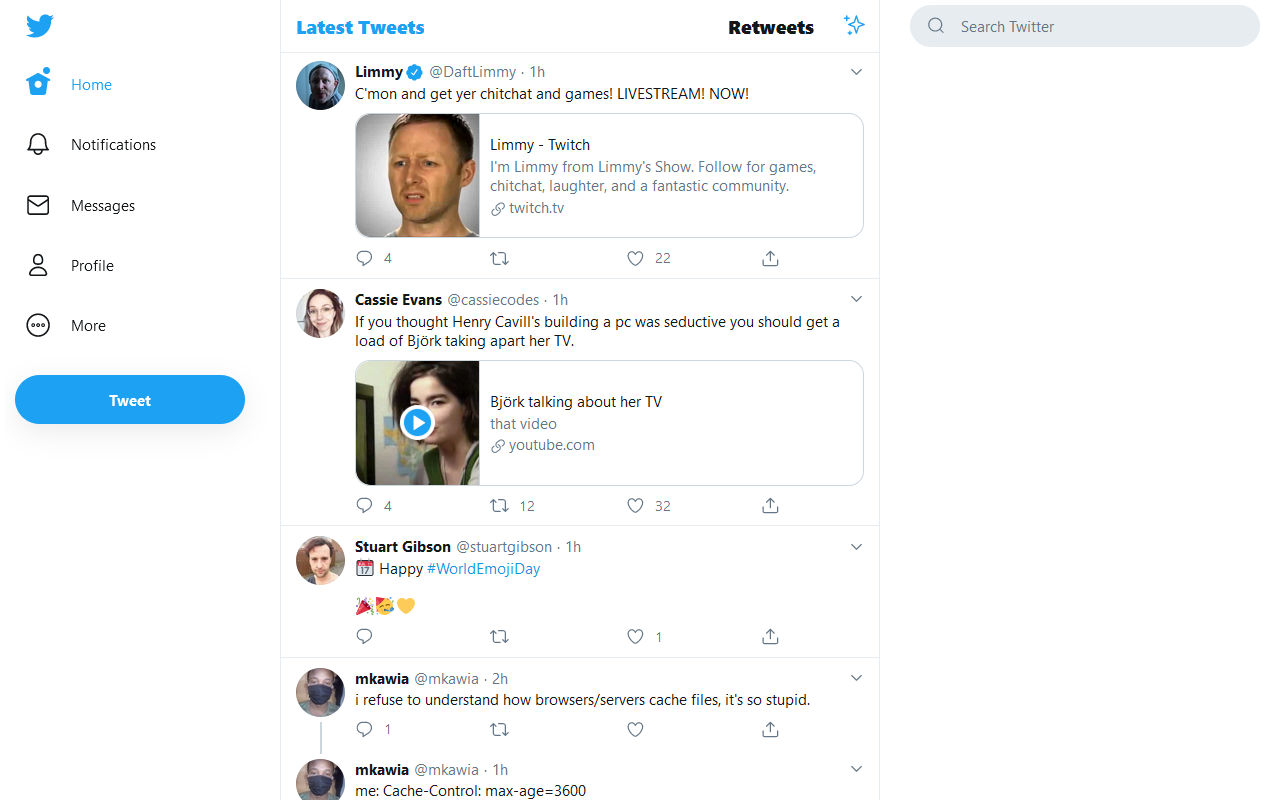Viewport: 1280px width, 800px height.
Task: Like mkawia's cache files tweet
Action: click(x=635, y=729)
